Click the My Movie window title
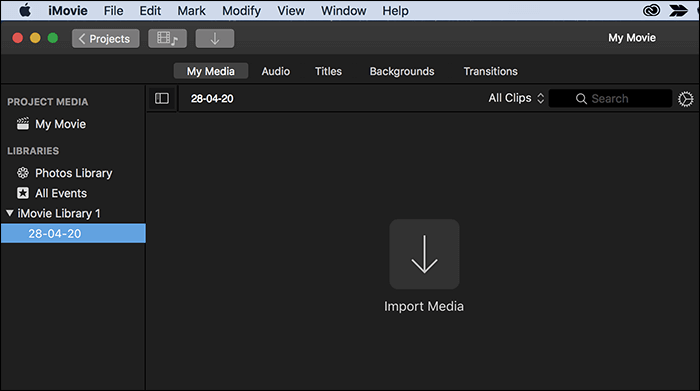700x391 pixels. coord(632,38)
